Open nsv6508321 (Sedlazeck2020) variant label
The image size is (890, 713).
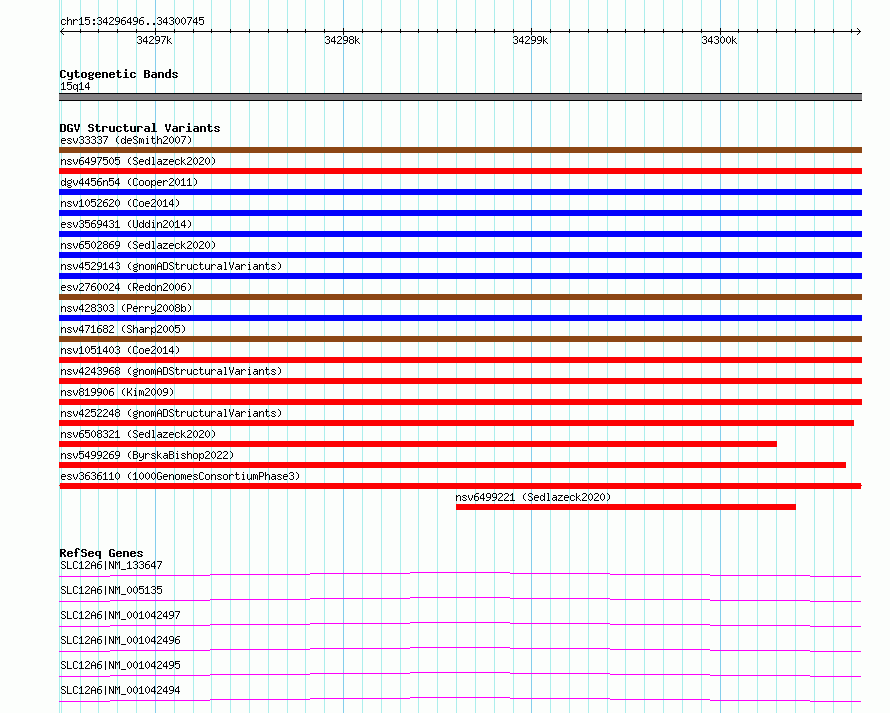coord(138,434)
